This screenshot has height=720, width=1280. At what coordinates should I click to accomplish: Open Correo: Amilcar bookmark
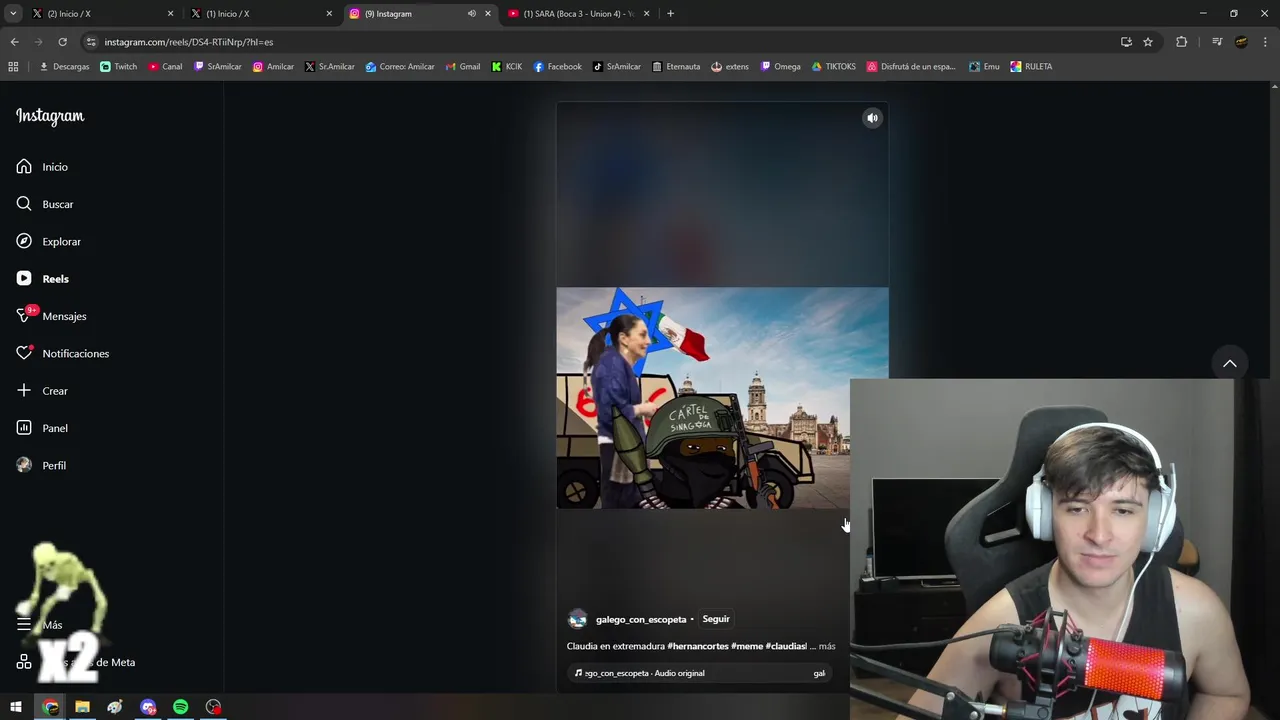pos(400,67)
